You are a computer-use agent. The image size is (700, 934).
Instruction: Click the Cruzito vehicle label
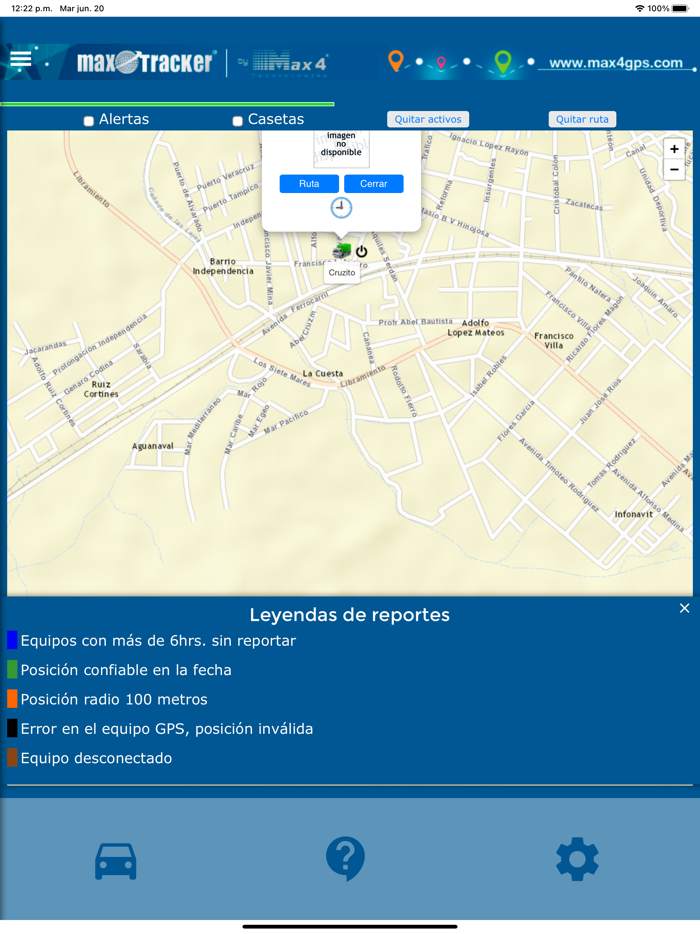click(342, 273)
